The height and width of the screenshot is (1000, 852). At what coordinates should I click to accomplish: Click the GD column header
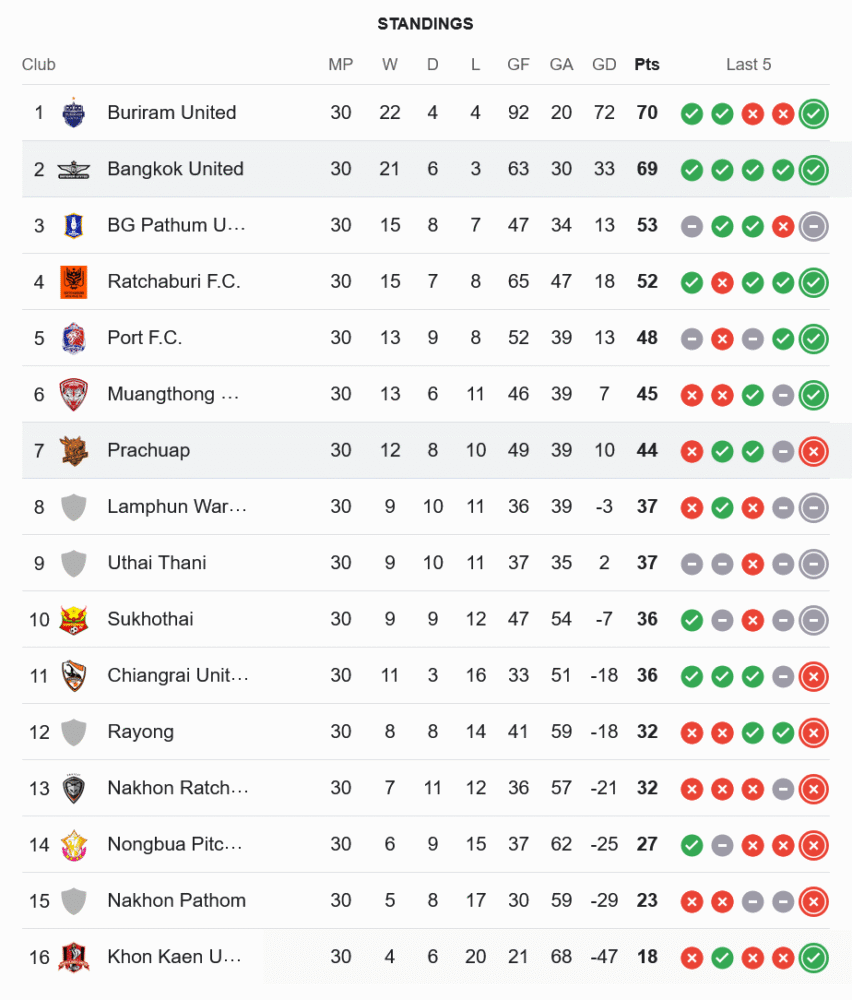[604, 65]
